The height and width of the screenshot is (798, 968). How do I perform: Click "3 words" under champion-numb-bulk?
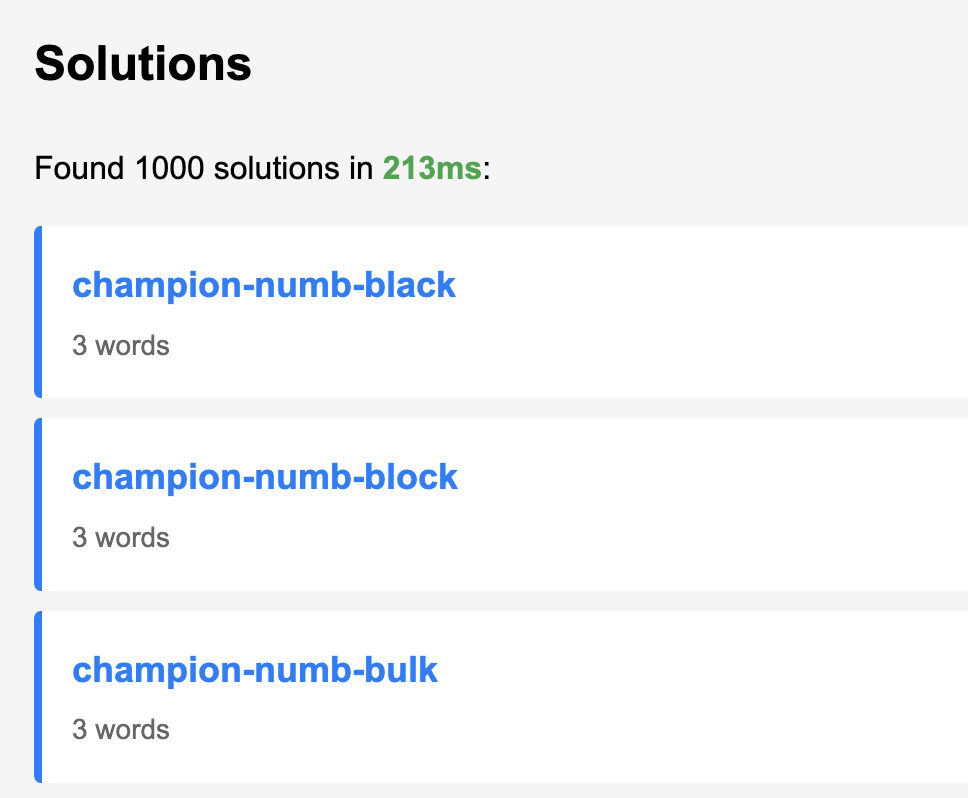[x=121, y=729]
